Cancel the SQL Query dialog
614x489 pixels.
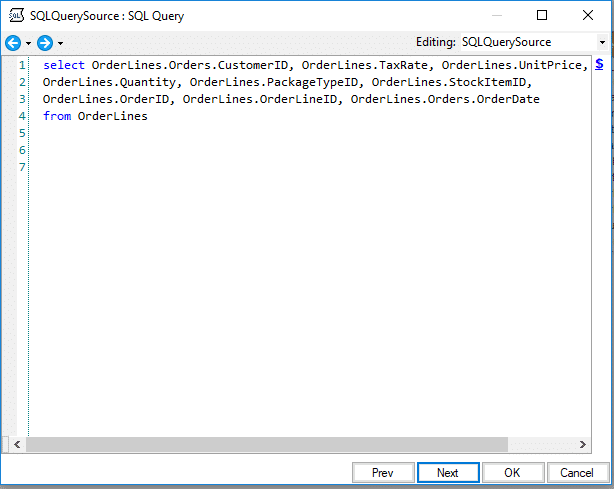click(x=577, y=472)
